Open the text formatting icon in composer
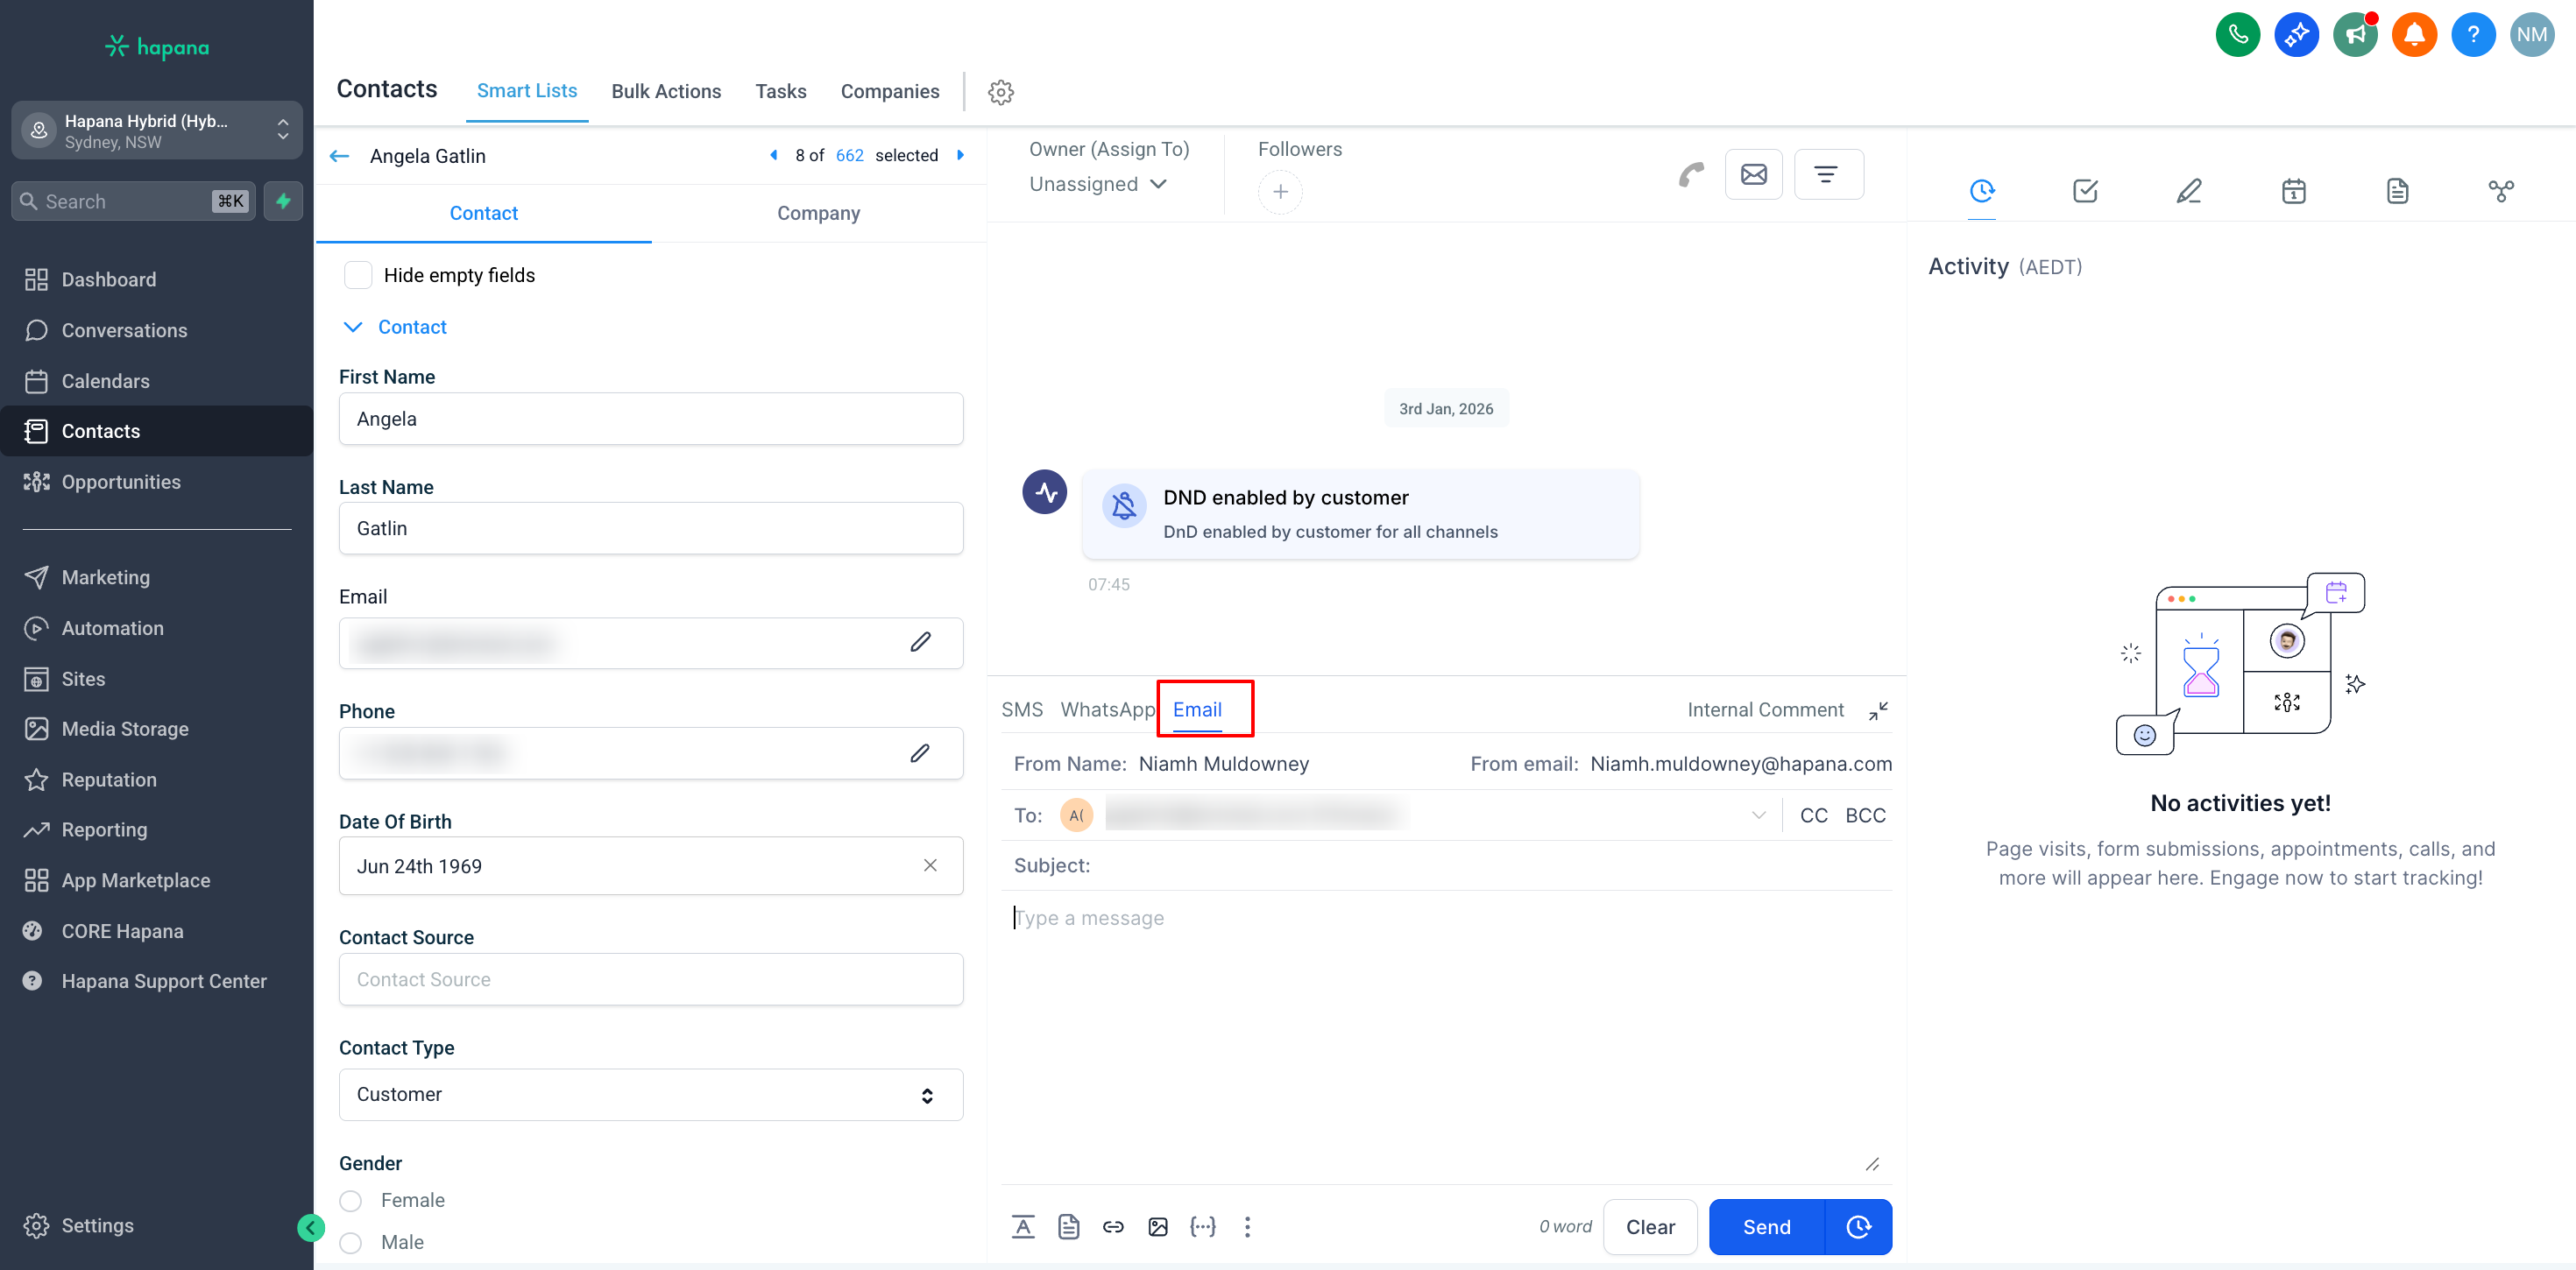2576x1270 pixels. pos(1023,1227)
